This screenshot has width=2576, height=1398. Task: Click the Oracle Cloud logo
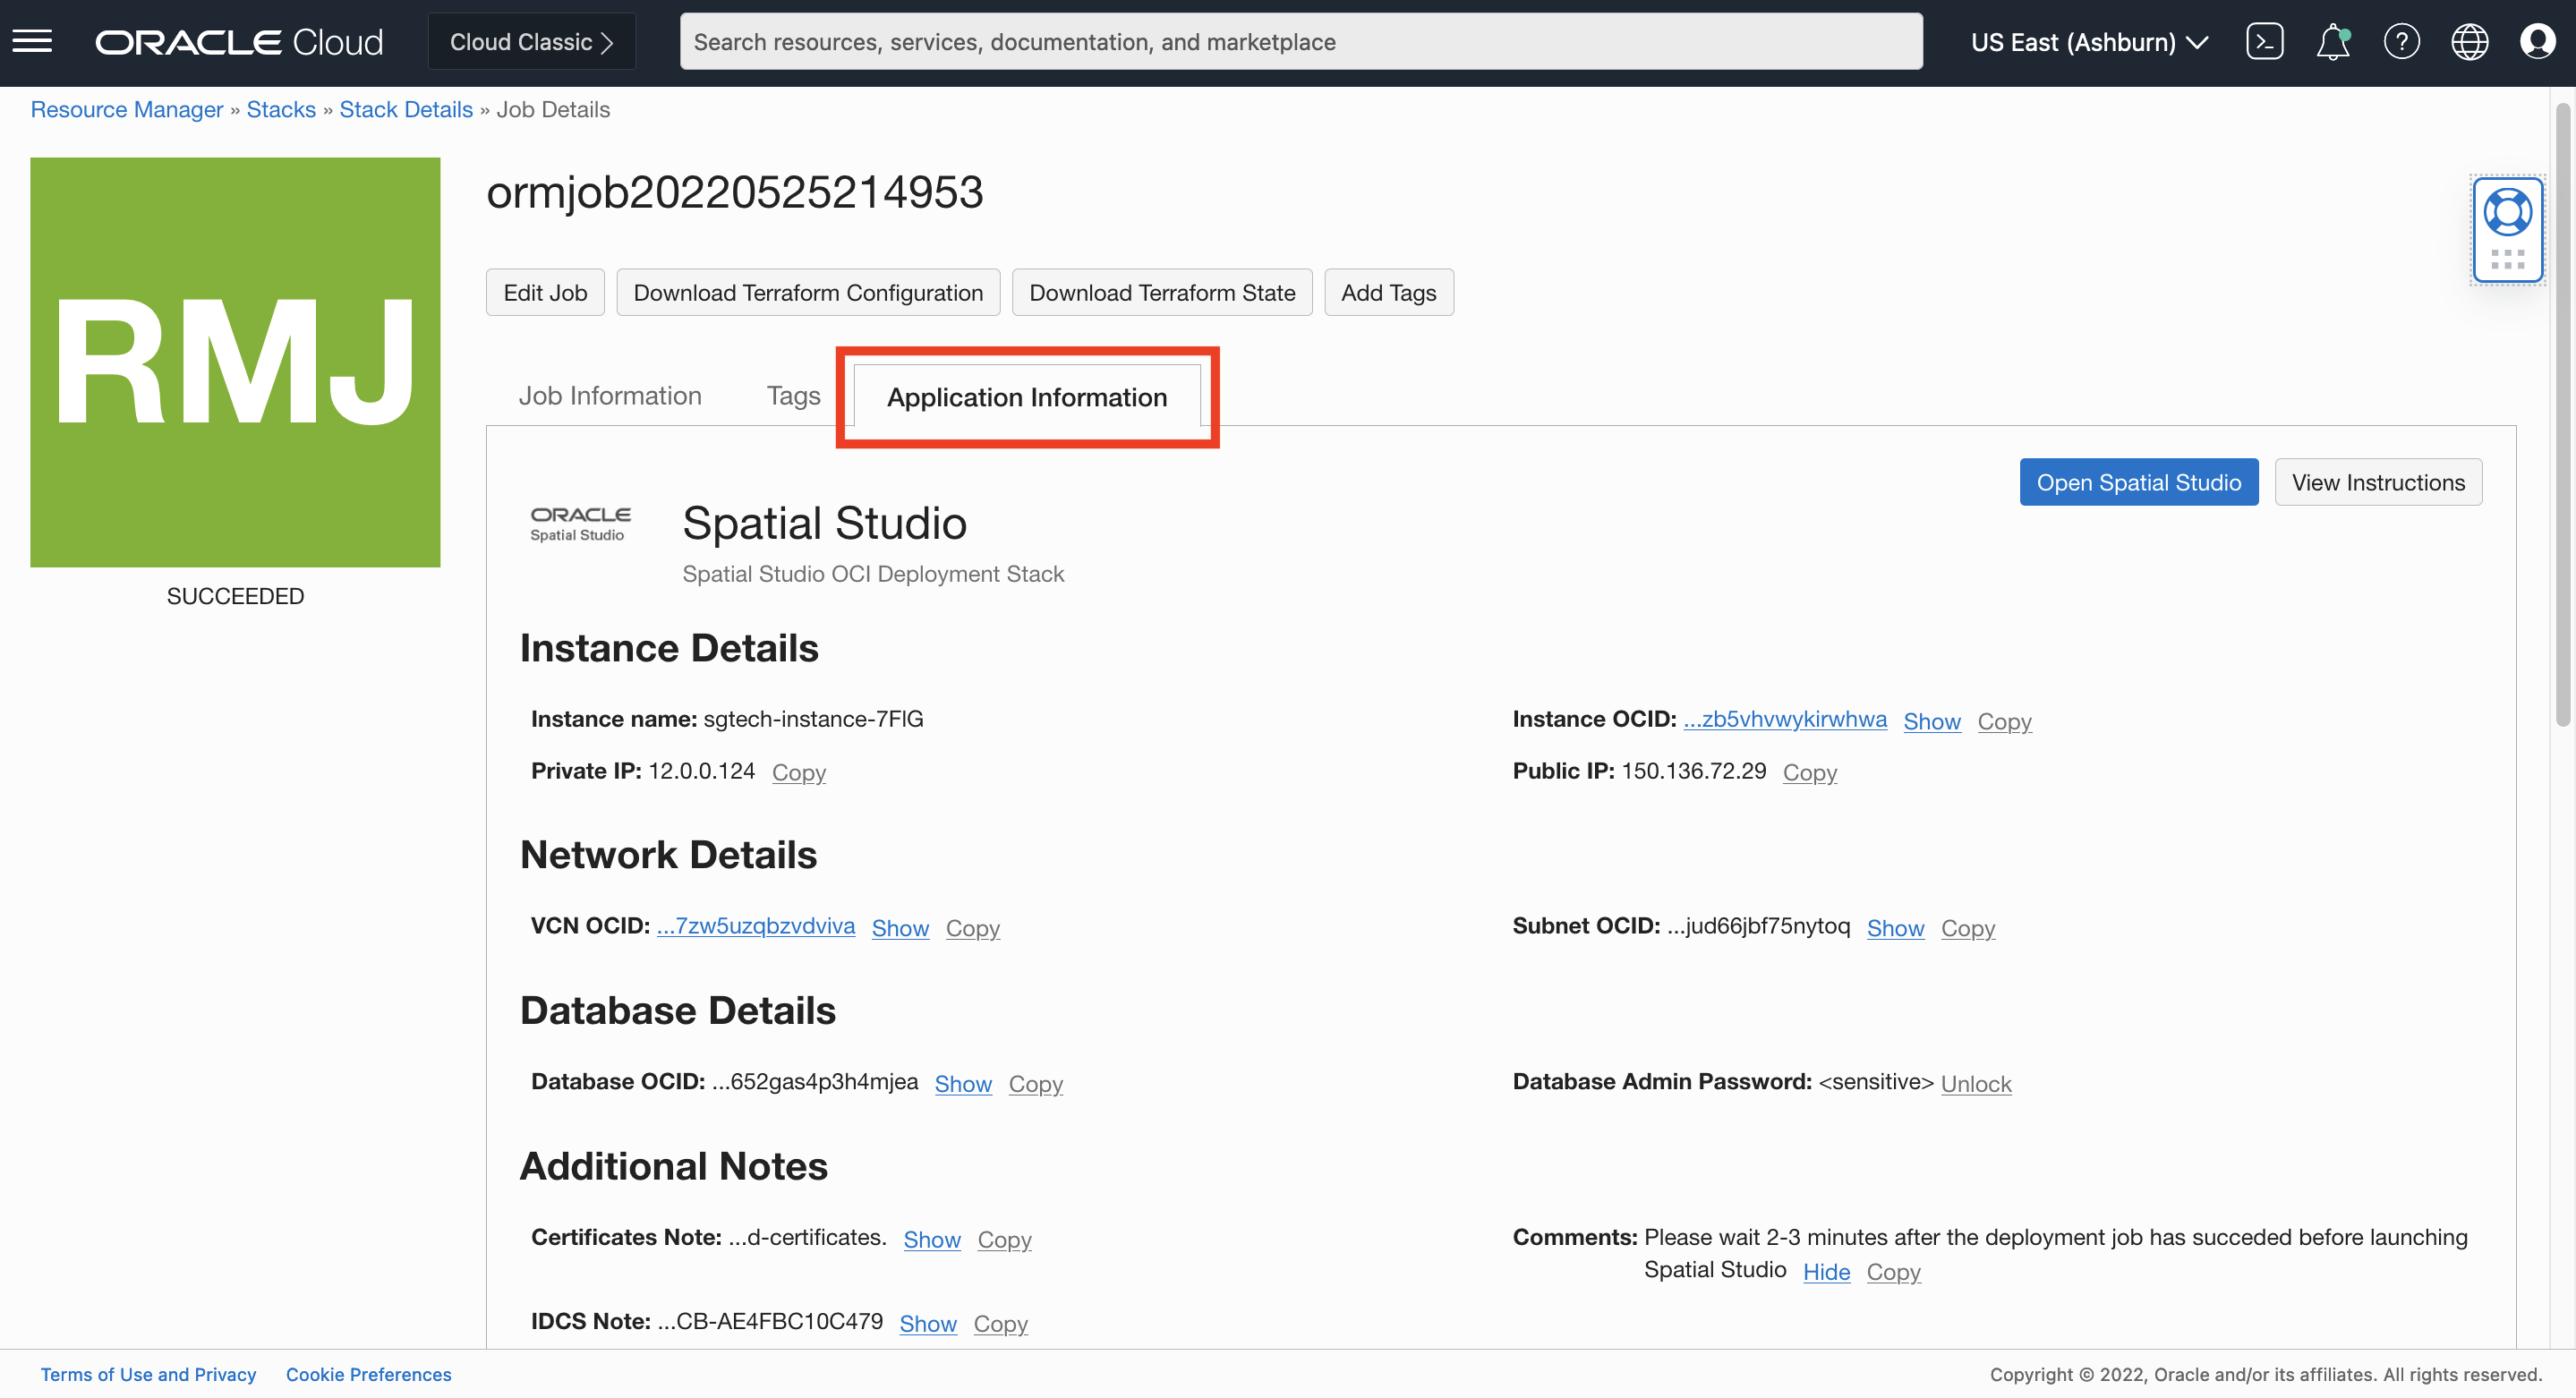(x=238, y=41)
